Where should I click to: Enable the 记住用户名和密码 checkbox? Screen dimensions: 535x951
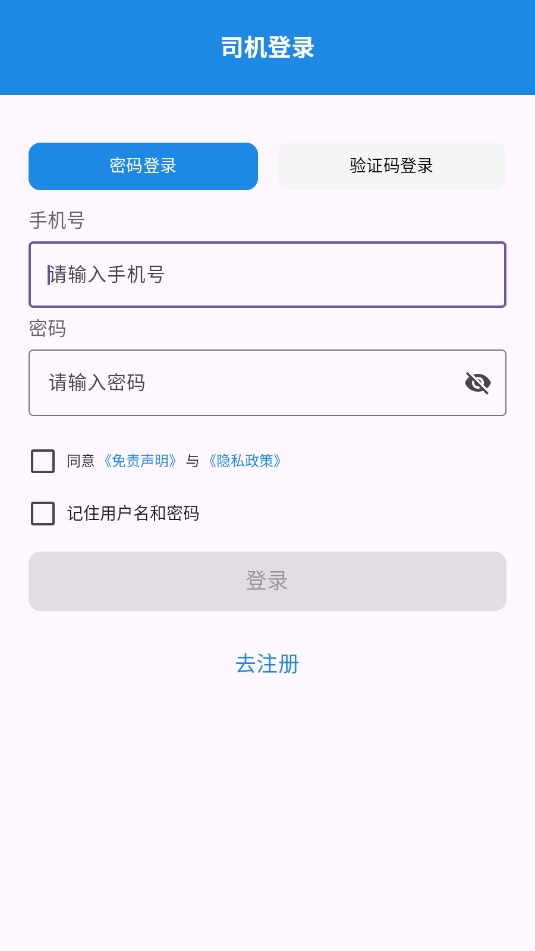pos(42,514)
